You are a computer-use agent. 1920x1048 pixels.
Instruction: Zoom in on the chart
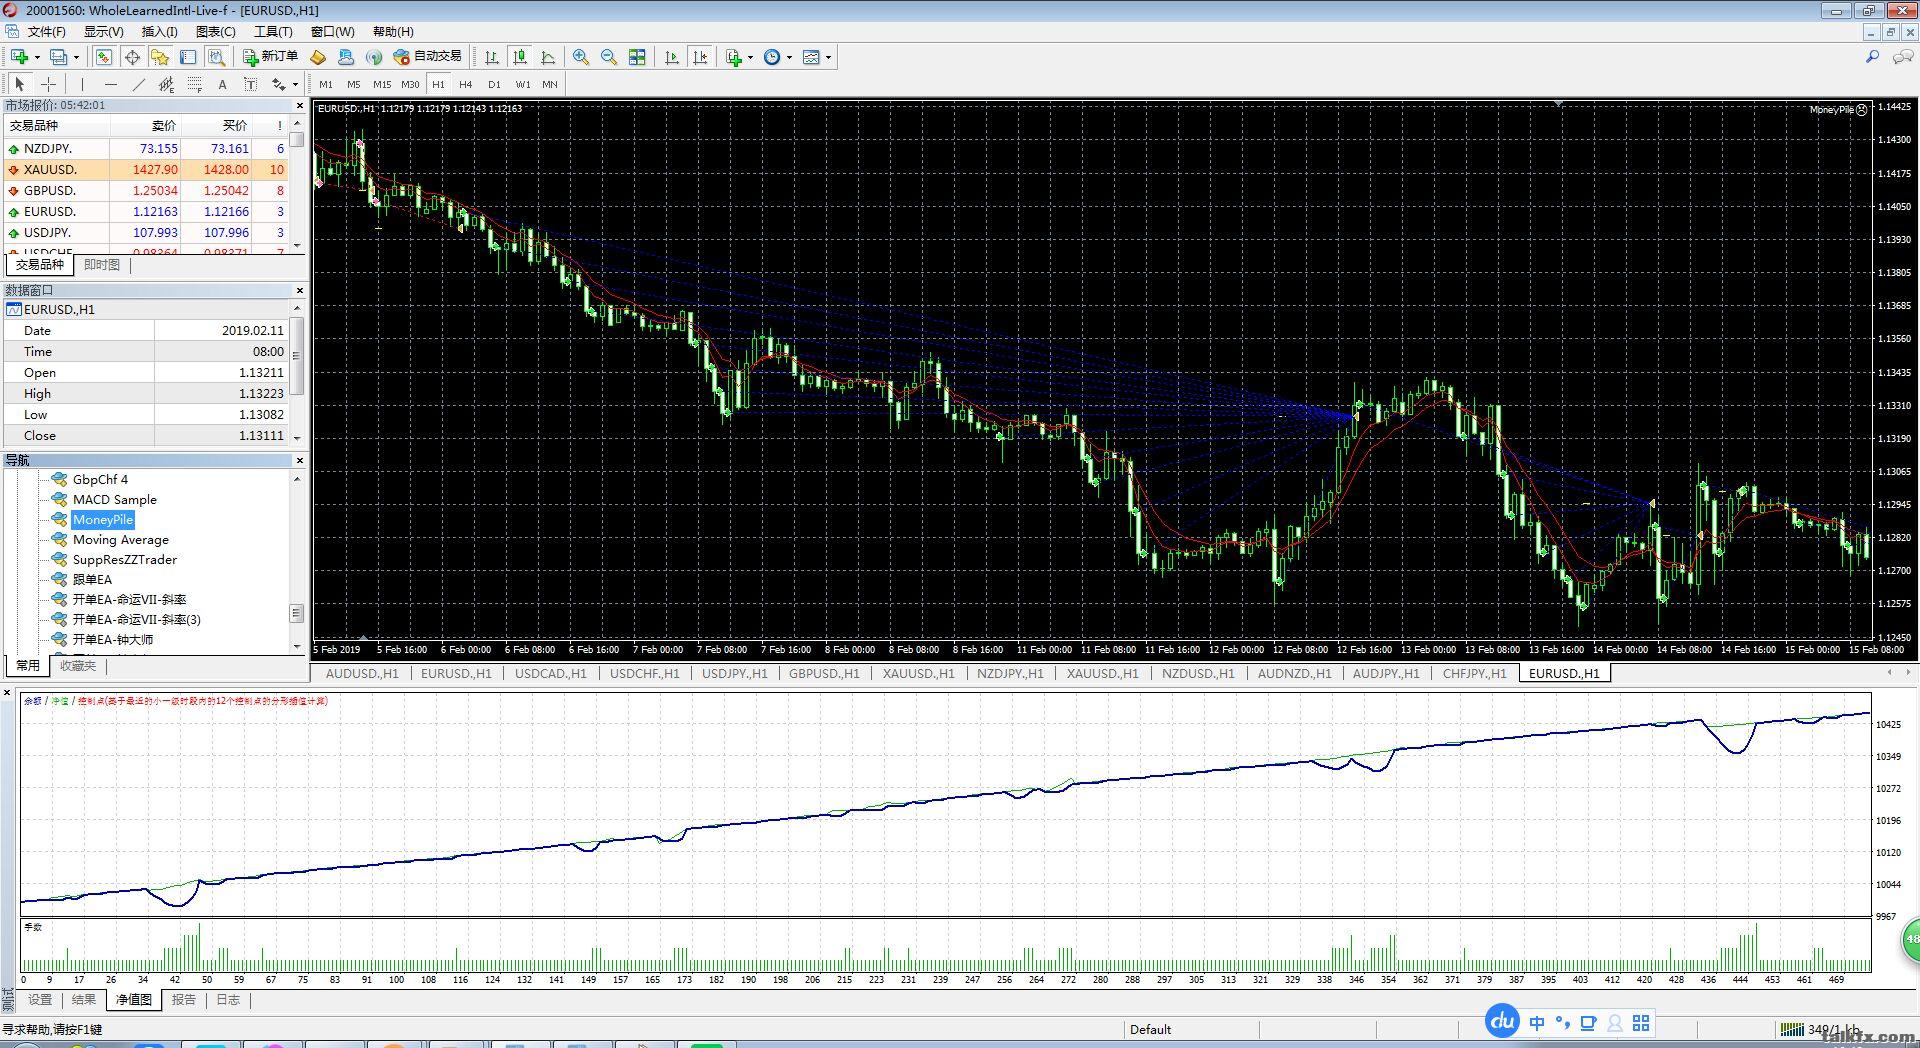581,57
